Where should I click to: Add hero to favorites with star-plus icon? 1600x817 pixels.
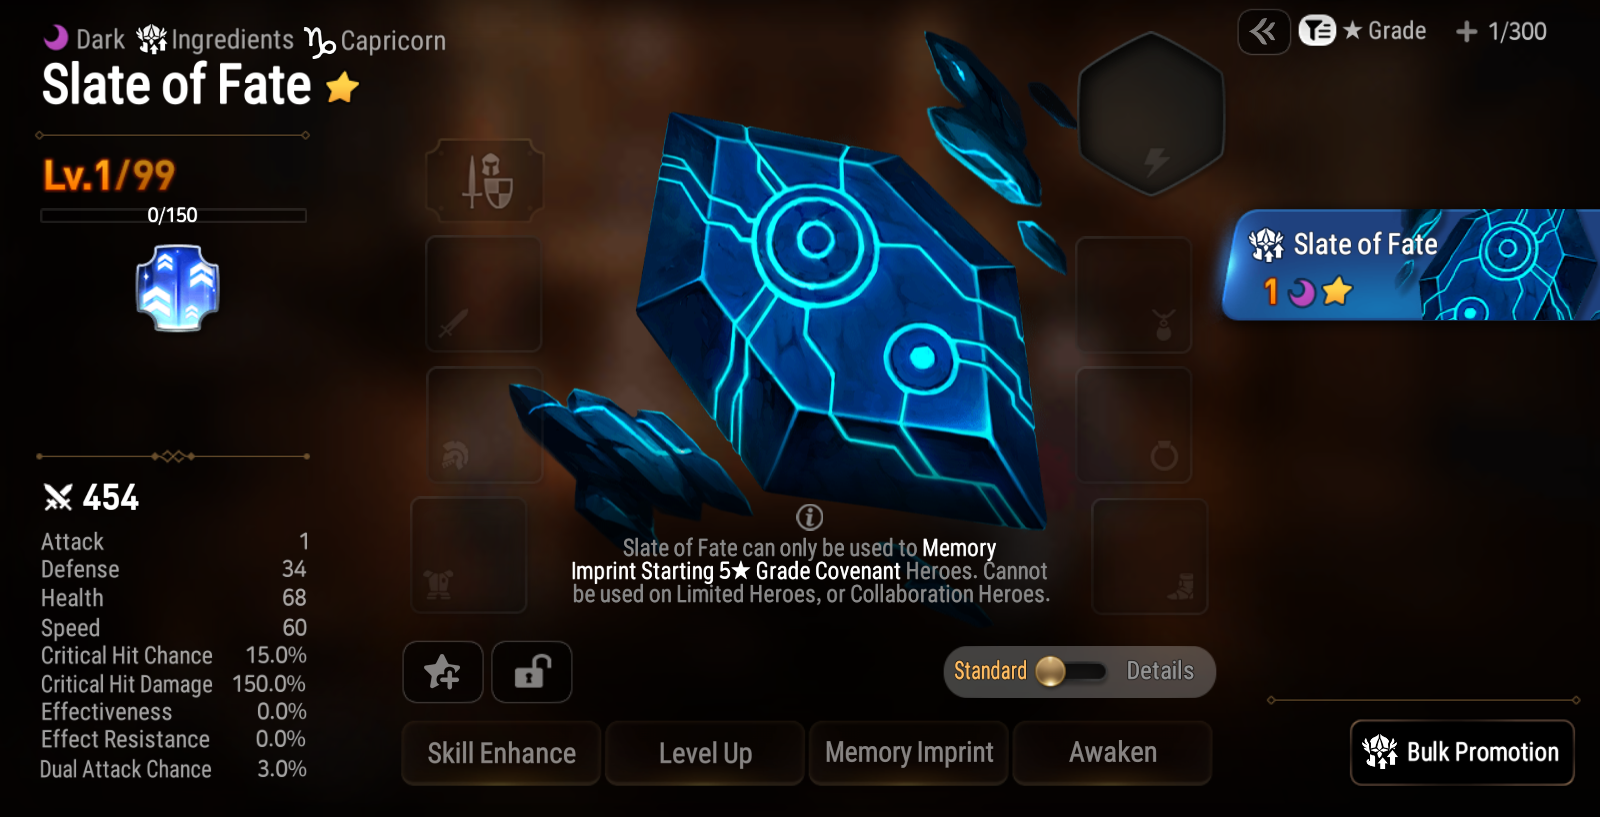tap(443, 672)
